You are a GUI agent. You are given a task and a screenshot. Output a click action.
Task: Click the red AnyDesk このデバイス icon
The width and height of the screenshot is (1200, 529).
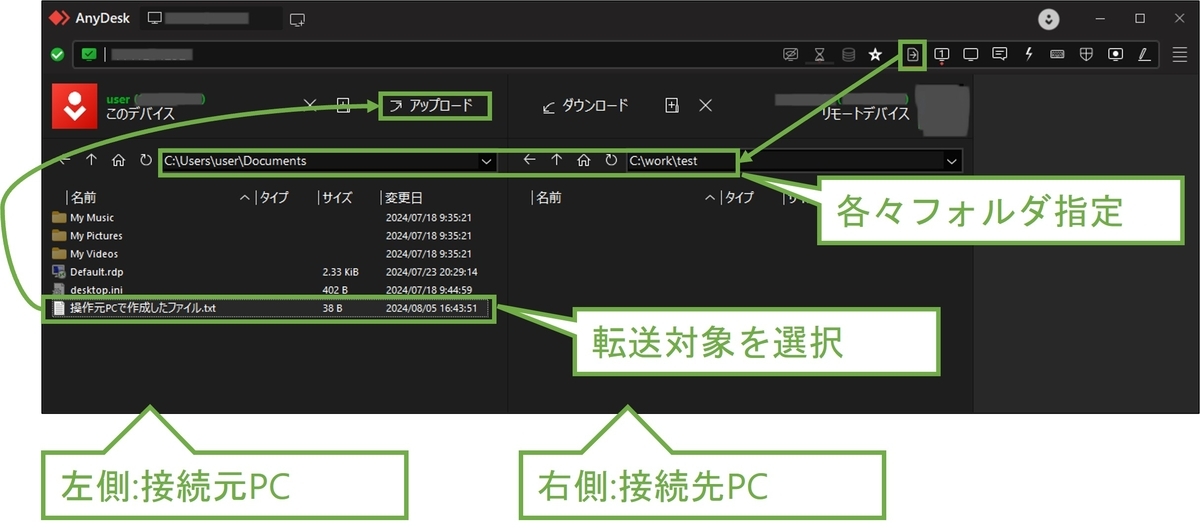[74, 107]
